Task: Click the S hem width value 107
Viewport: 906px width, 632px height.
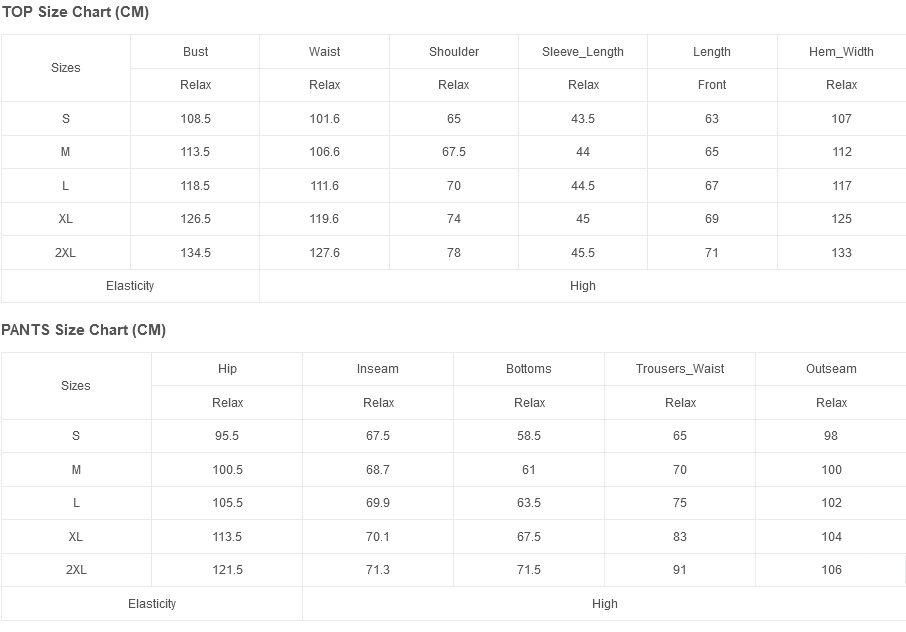Action: pyautogui.click(x=841, y=119)
